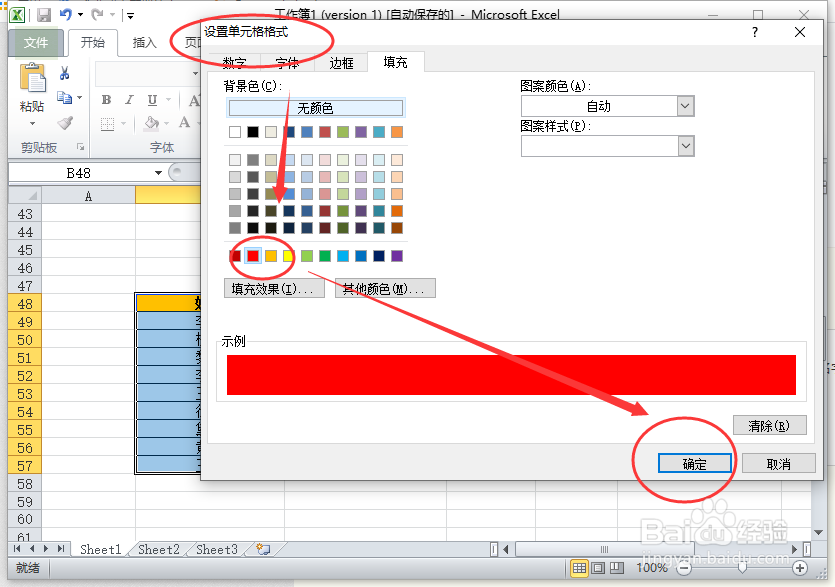Switch to the Insert ribbon tab
The width and height of the screenshot is (835, 587).
pos(144,43)
